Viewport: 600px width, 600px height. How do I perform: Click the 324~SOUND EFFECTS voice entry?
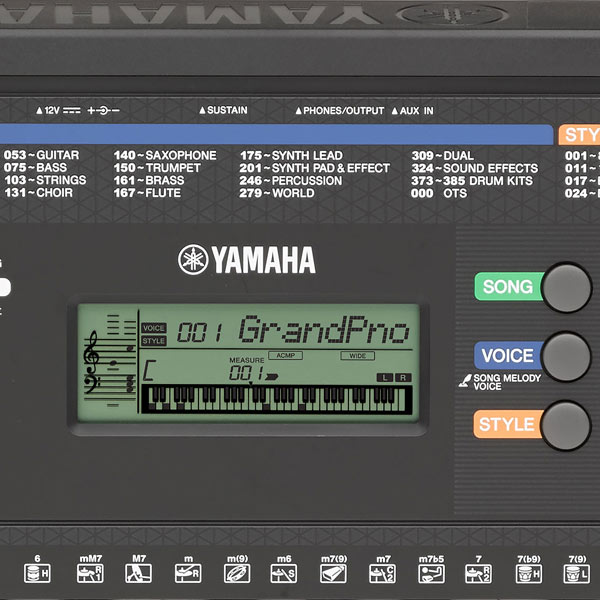point(475,168)
